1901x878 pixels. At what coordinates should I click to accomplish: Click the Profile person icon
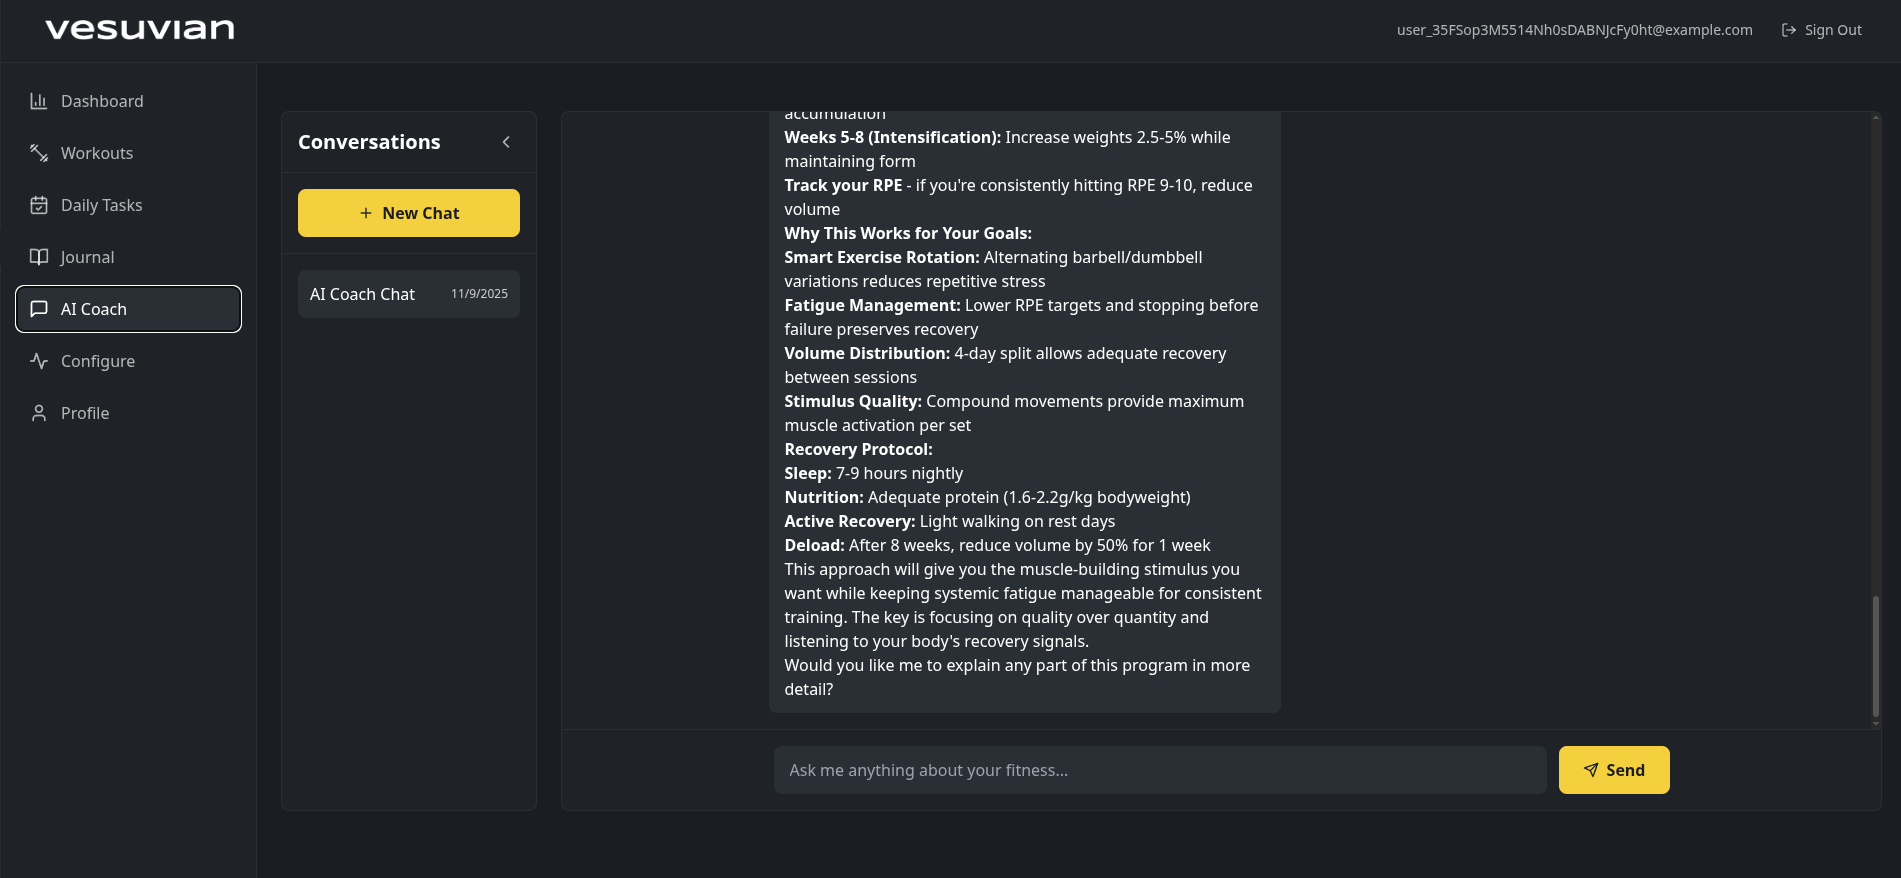coord(39,413)
